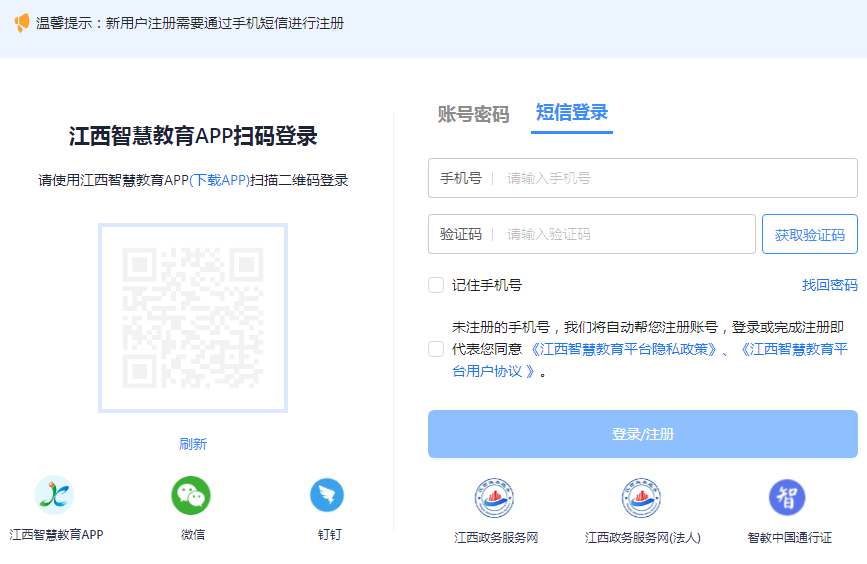Screen dimensions: 867x564
Task: Click the 江西政务服务网 login icon
Action: [494, 497]
